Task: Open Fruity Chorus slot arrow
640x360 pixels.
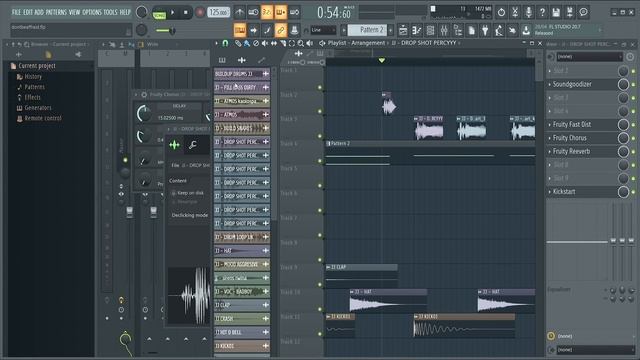Action: [549, 138]
